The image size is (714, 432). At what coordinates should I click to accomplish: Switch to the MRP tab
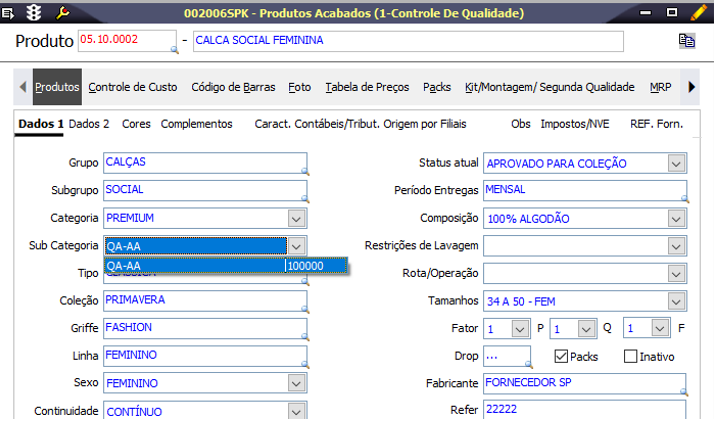point(660,87)
